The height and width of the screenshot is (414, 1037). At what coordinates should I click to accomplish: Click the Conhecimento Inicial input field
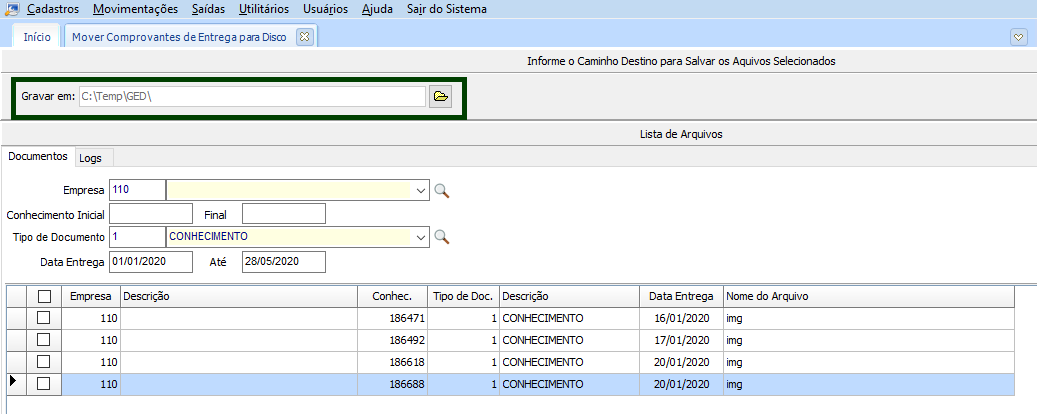point(151,214)
